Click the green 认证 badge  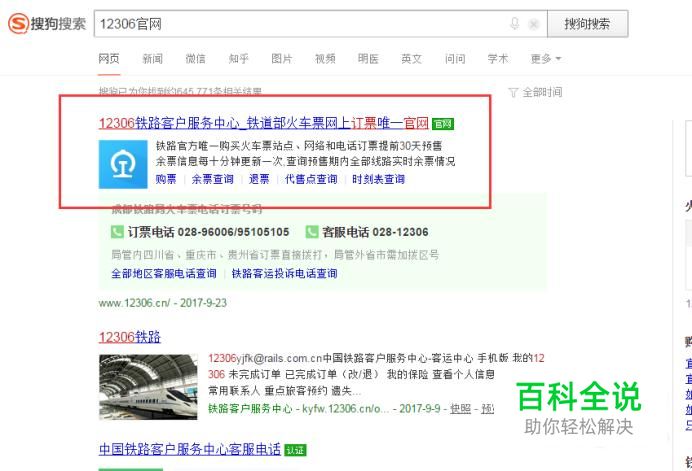pos(295,450)
